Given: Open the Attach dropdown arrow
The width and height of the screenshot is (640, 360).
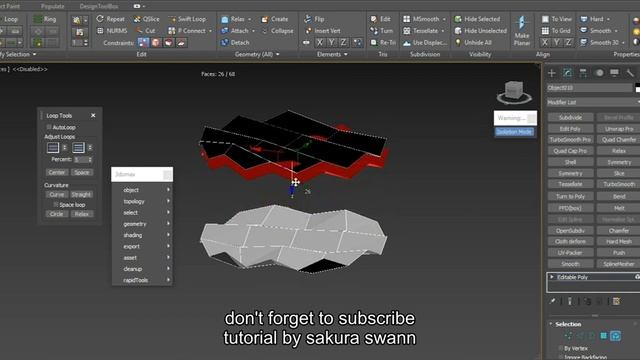Looking at the screenshot, I should [x=253, y=31].
